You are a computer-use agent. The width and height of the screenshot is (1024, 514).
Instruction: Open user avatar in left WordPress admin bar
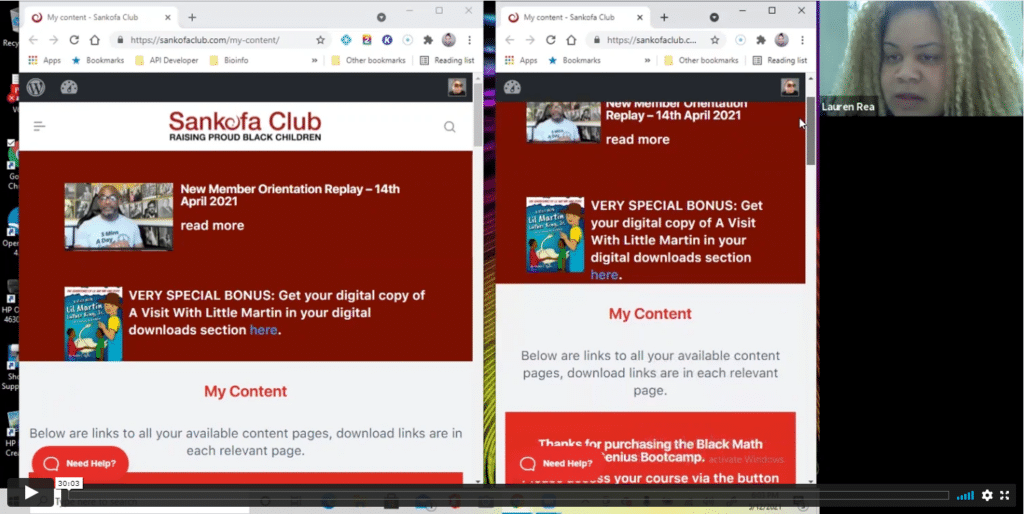point(457,87)
